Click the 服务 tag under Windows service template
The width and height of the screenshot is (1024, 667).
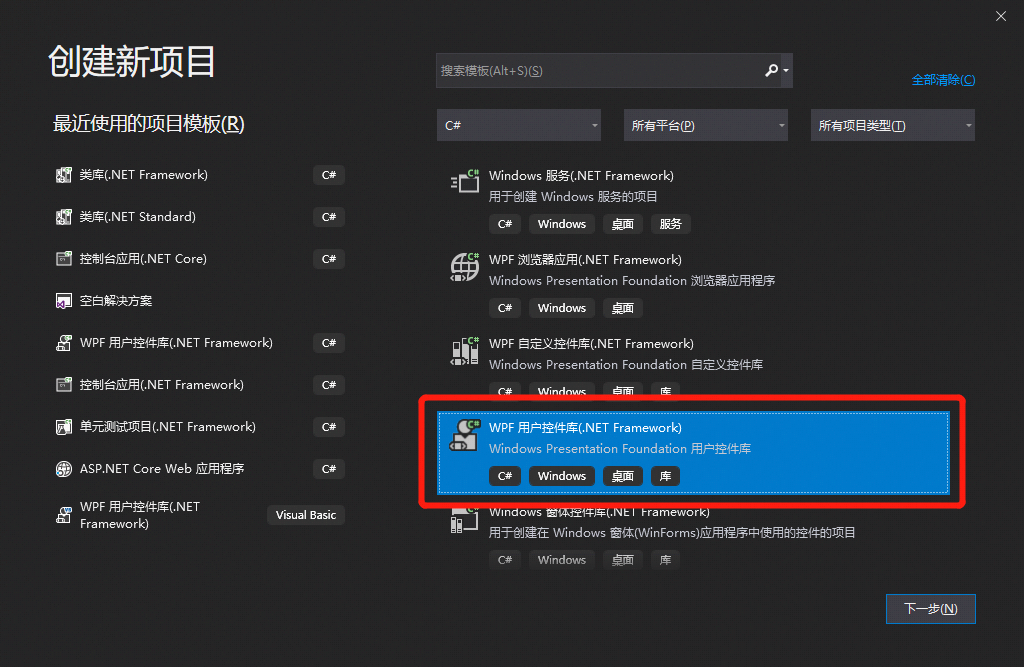pos(670,224)
